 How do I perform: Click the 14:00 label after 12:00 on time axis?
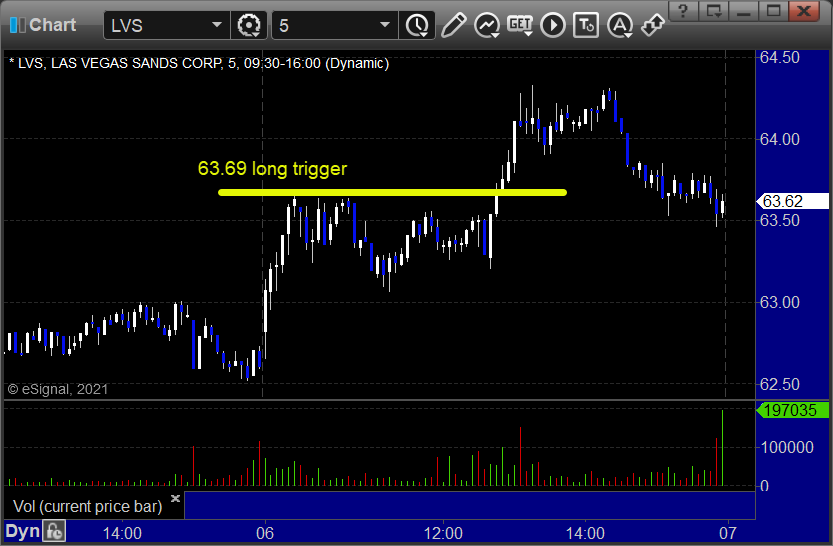pyautogui.click(x=585, y=533)
